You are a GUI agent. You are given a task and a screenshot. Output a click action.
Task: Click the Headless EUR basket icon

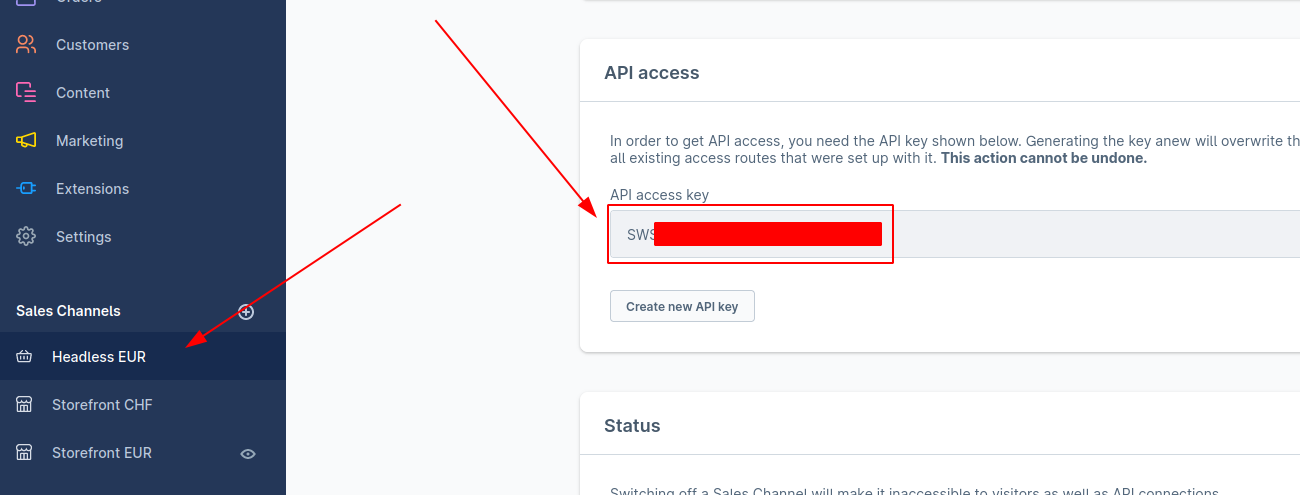[25, 357]
